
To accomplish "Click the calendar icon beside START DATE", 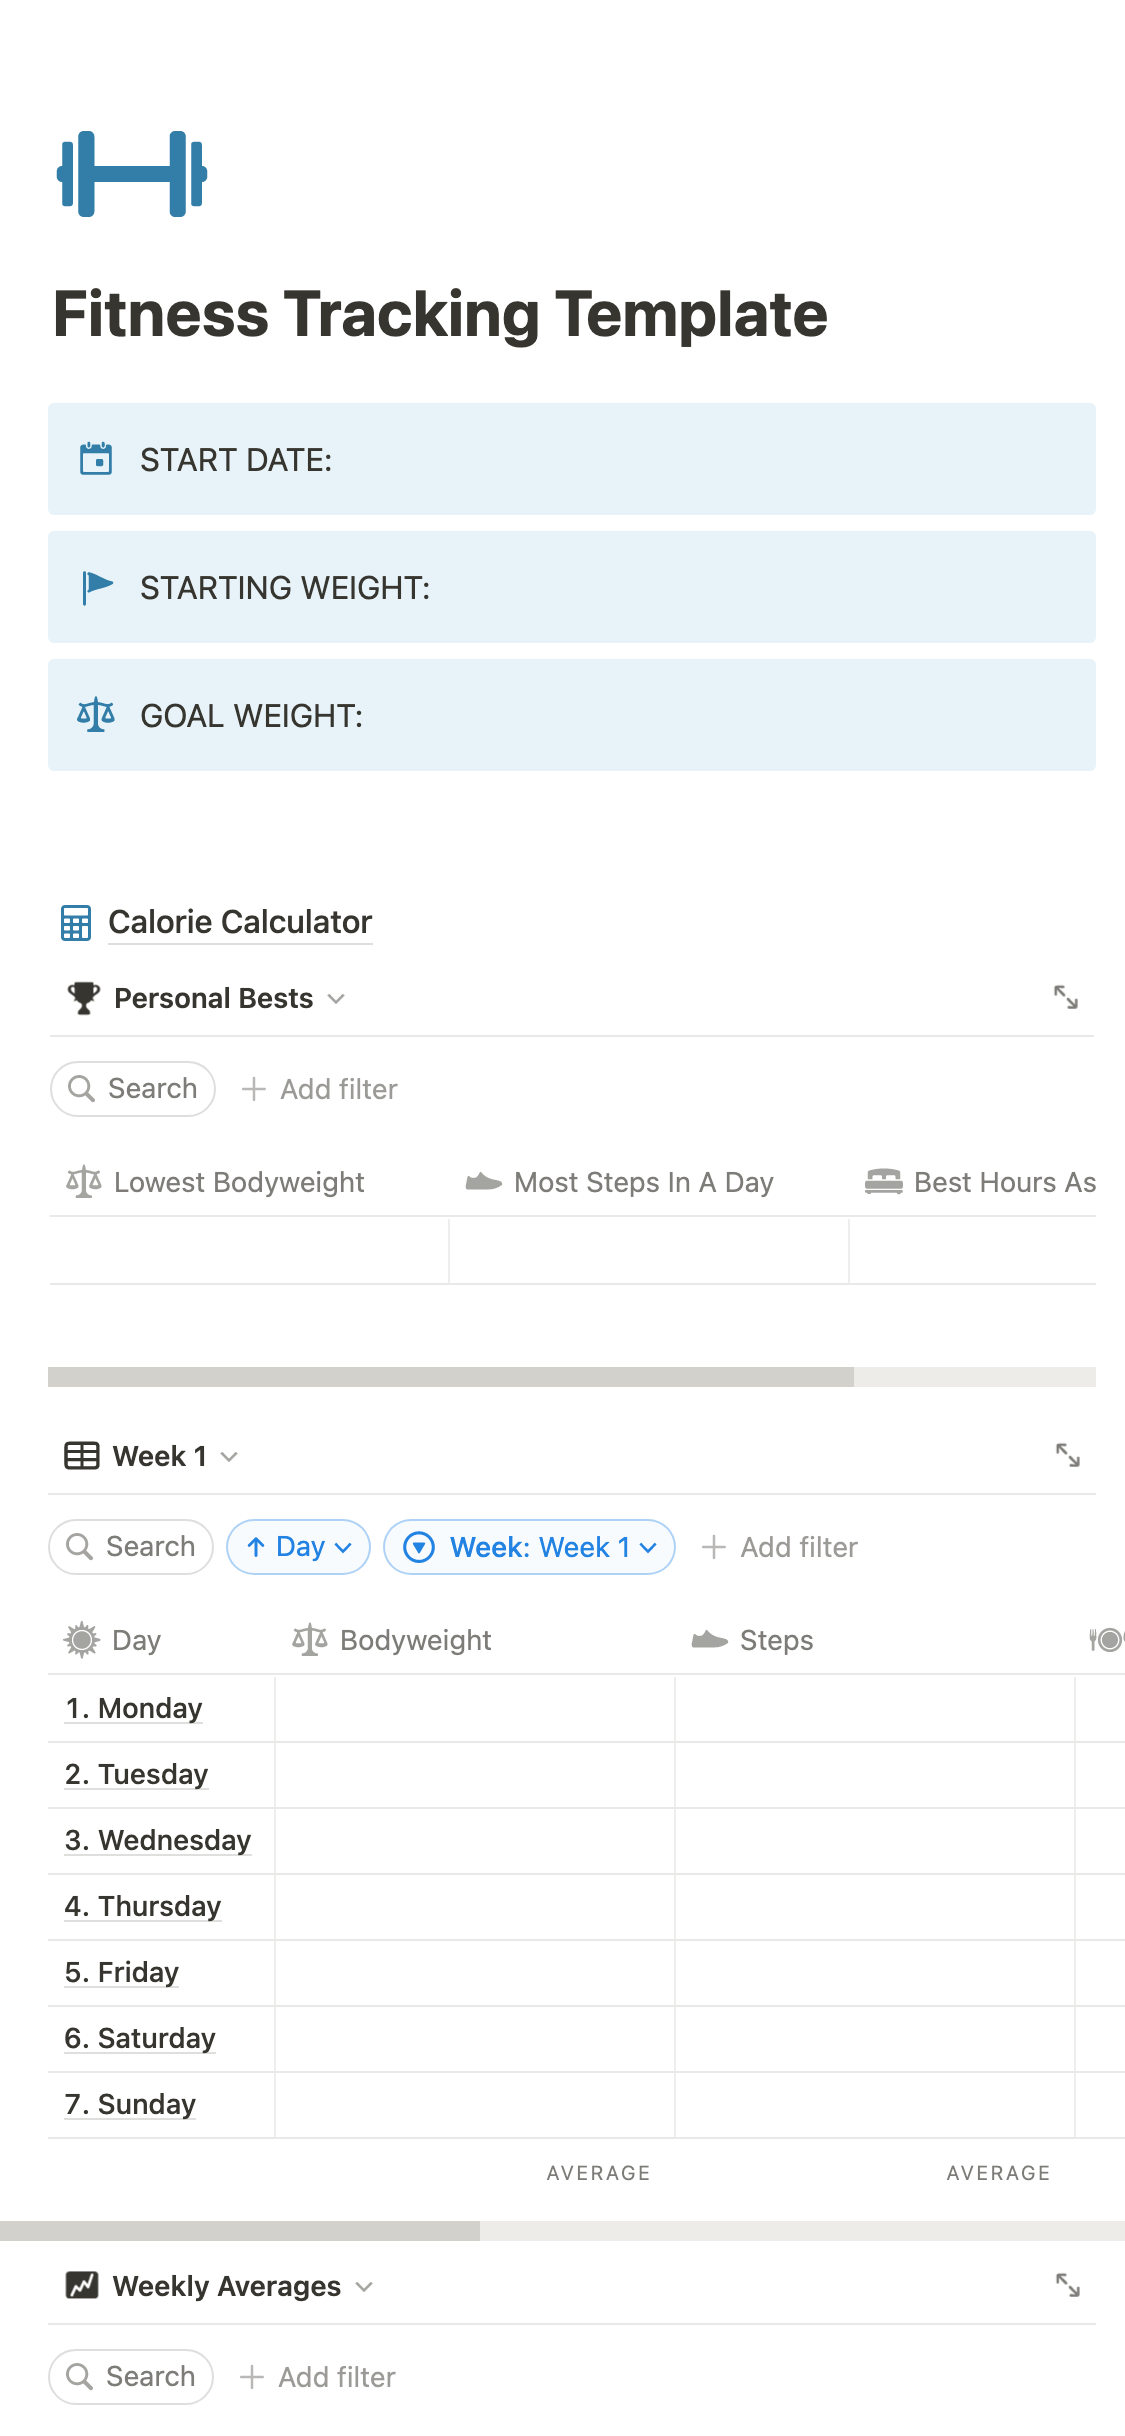I will tap(96, 459).
